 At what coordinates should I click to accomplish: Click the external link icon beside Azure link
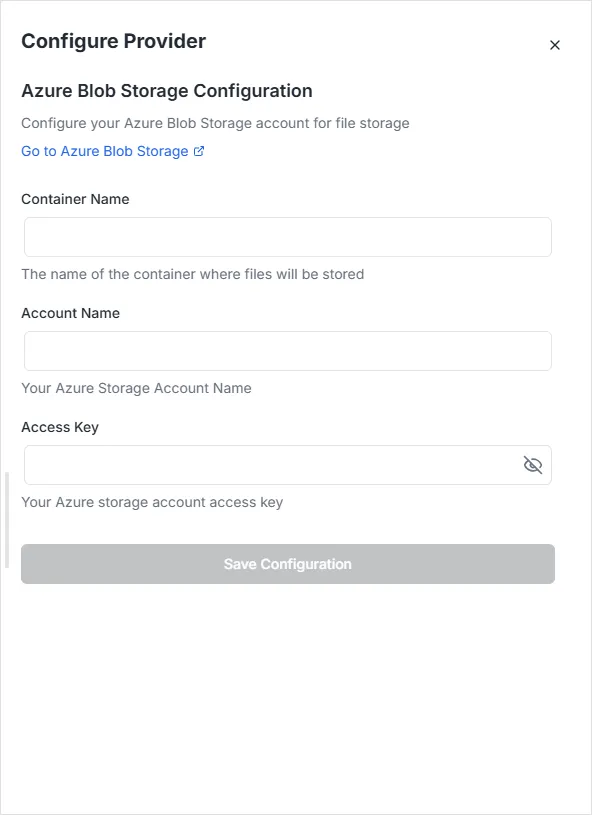click(x=196, y=150)
